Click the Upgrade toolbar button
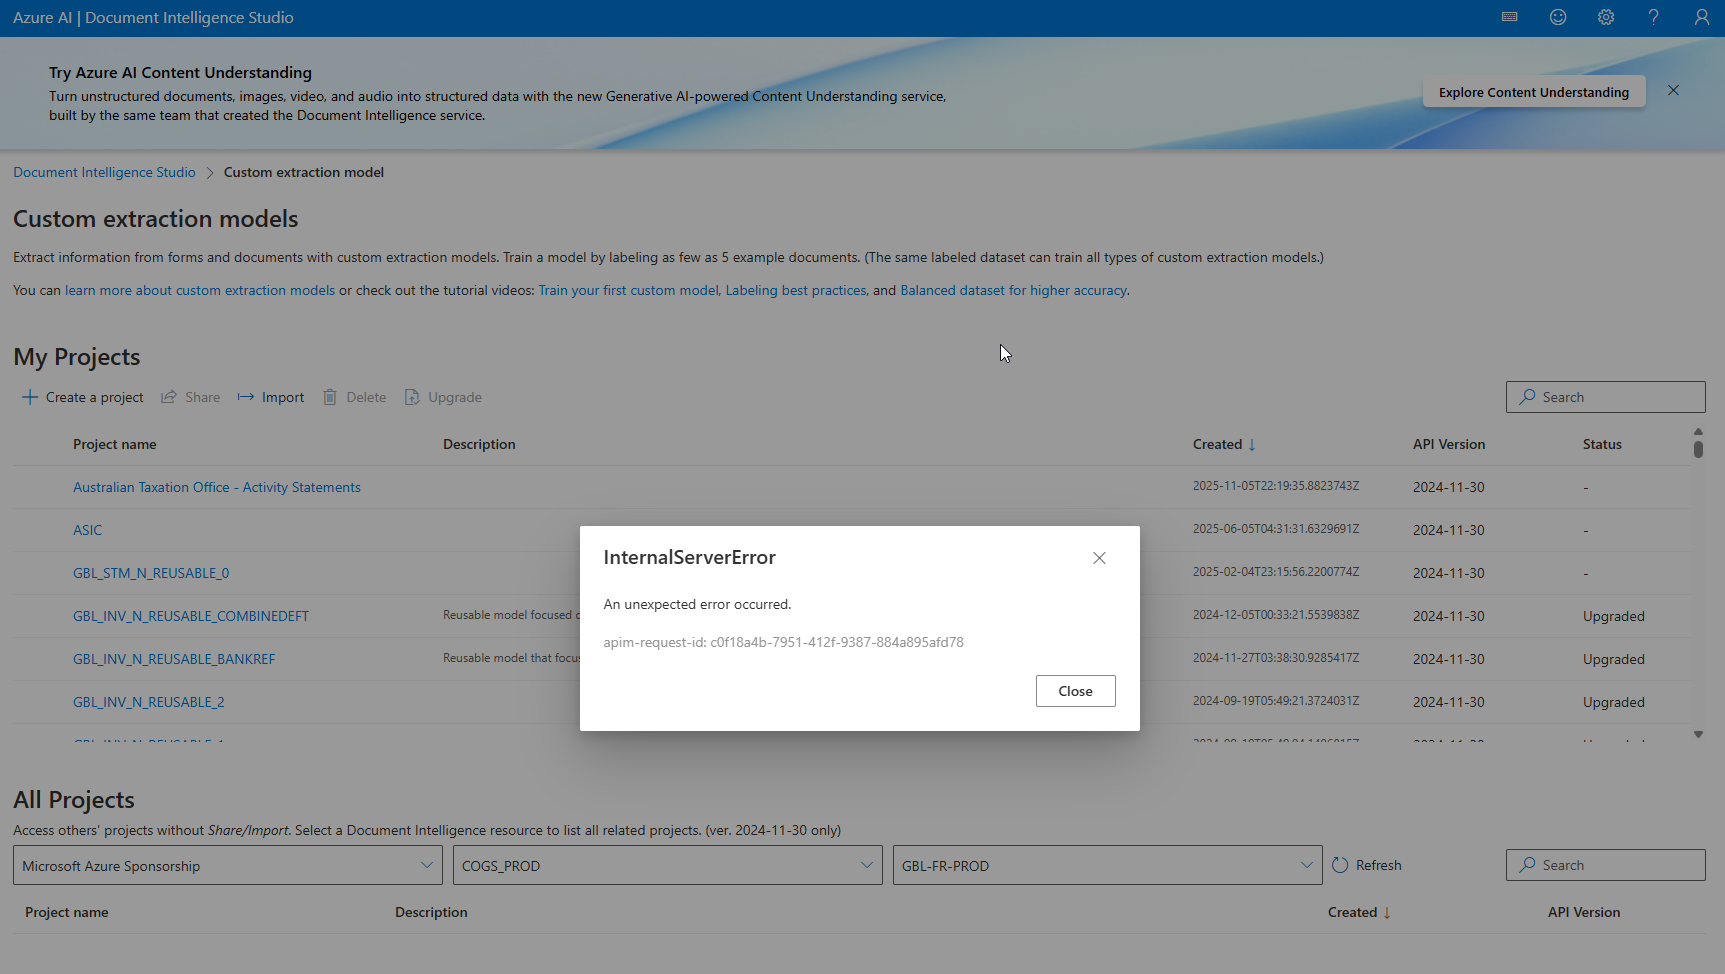Viewport: 1725px width, 974px height. 443,397
